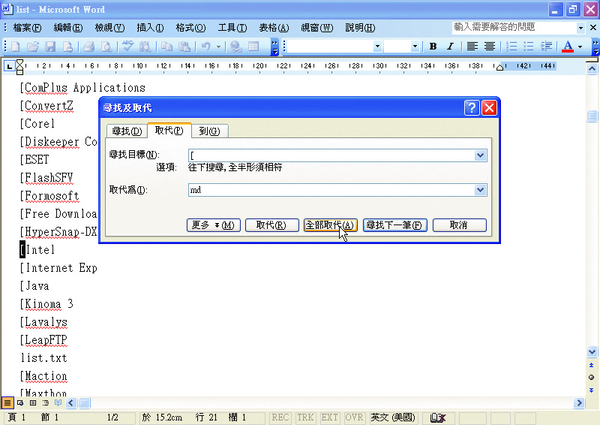Viewport: 600px width, 425px height.
Task: Click in the Find what input field
Action: coord(331,155)
